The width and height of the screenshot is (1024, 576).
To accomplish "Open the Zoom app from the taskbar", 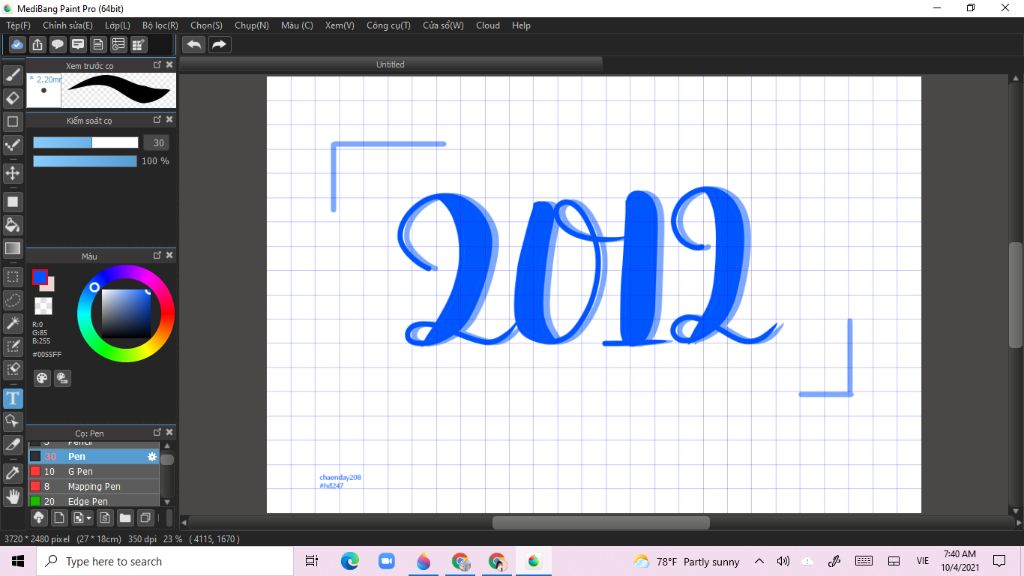I will [x=387, y=561].
